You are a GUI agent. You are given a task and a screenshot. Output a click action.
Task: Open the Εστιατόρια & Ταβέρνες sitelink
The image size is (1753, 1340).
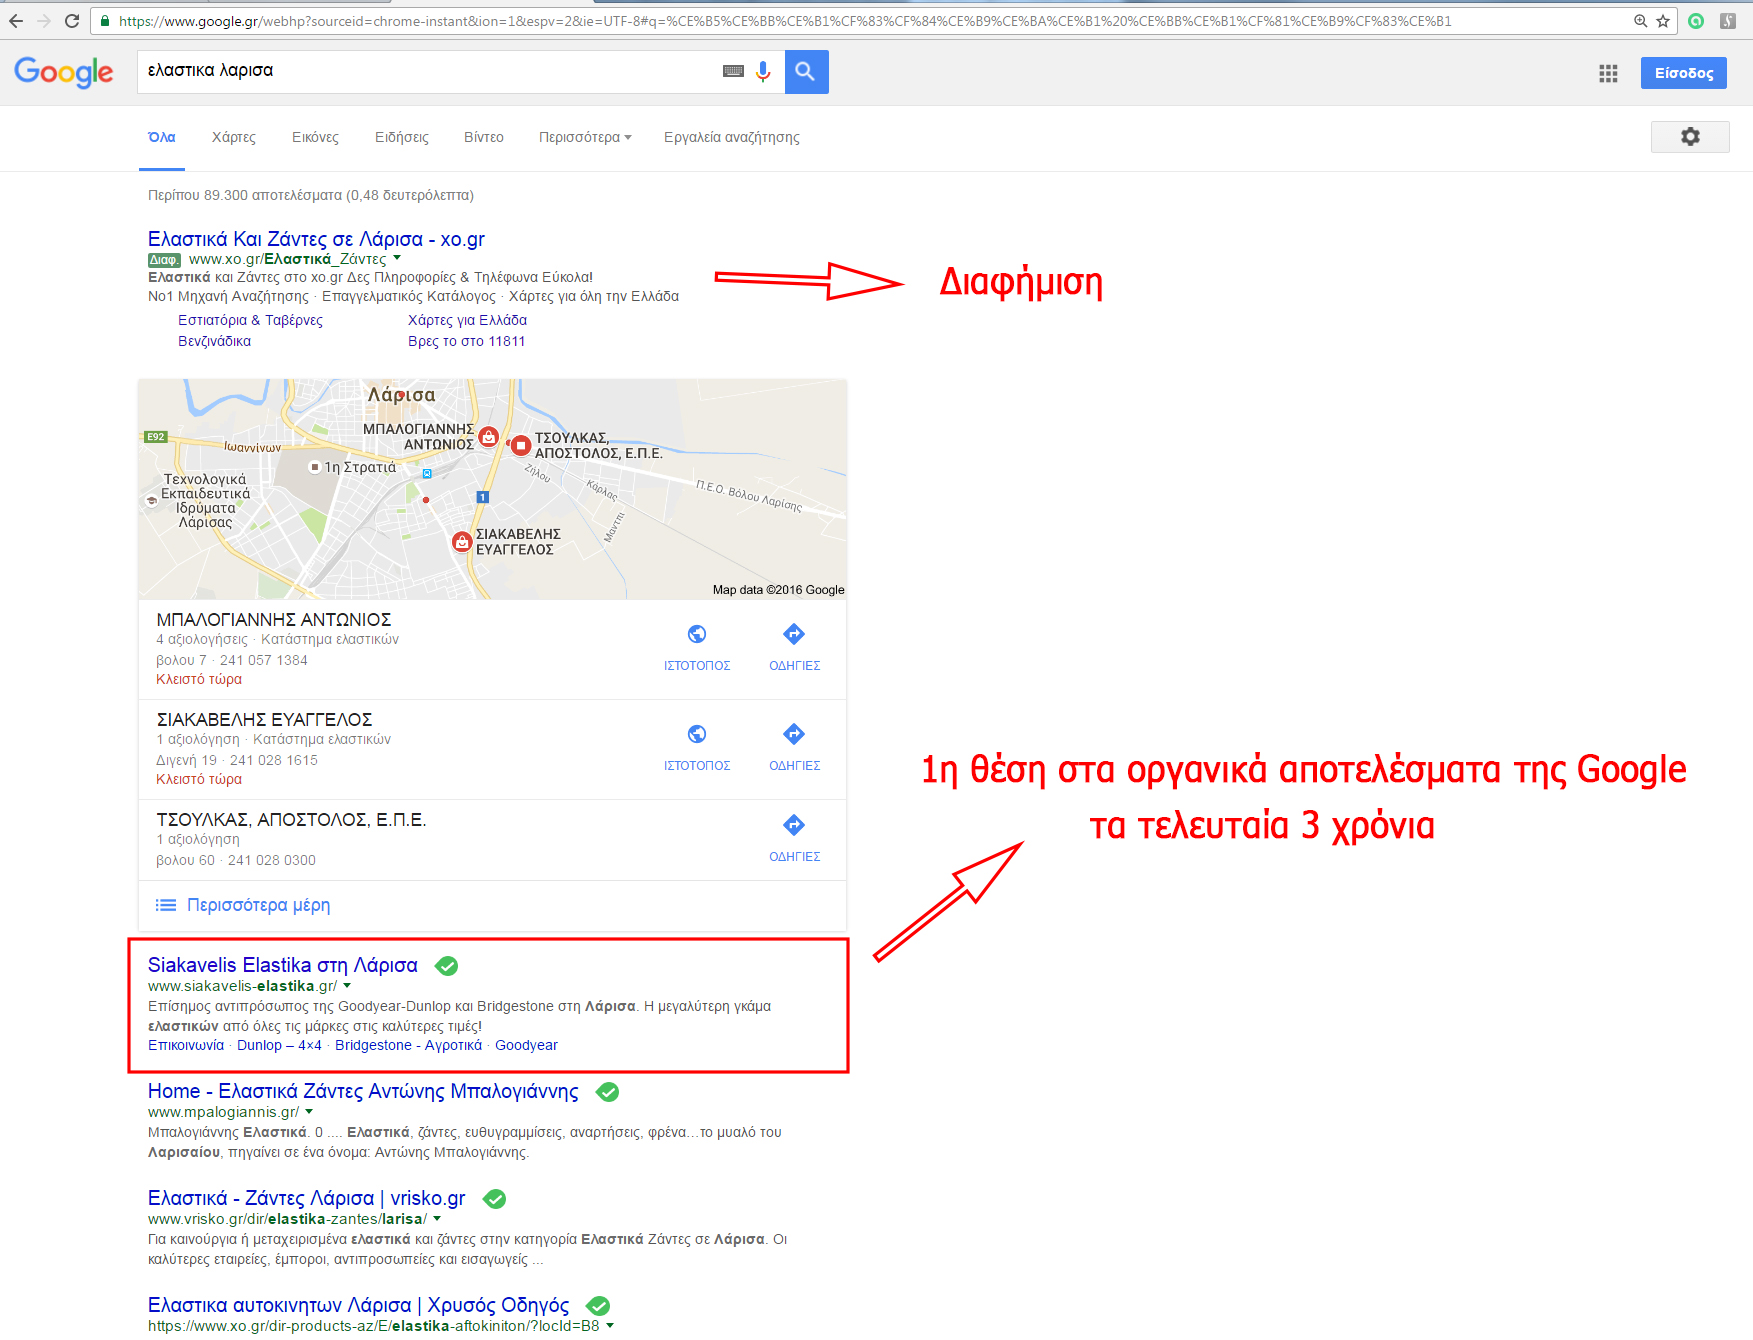point(250,320)
